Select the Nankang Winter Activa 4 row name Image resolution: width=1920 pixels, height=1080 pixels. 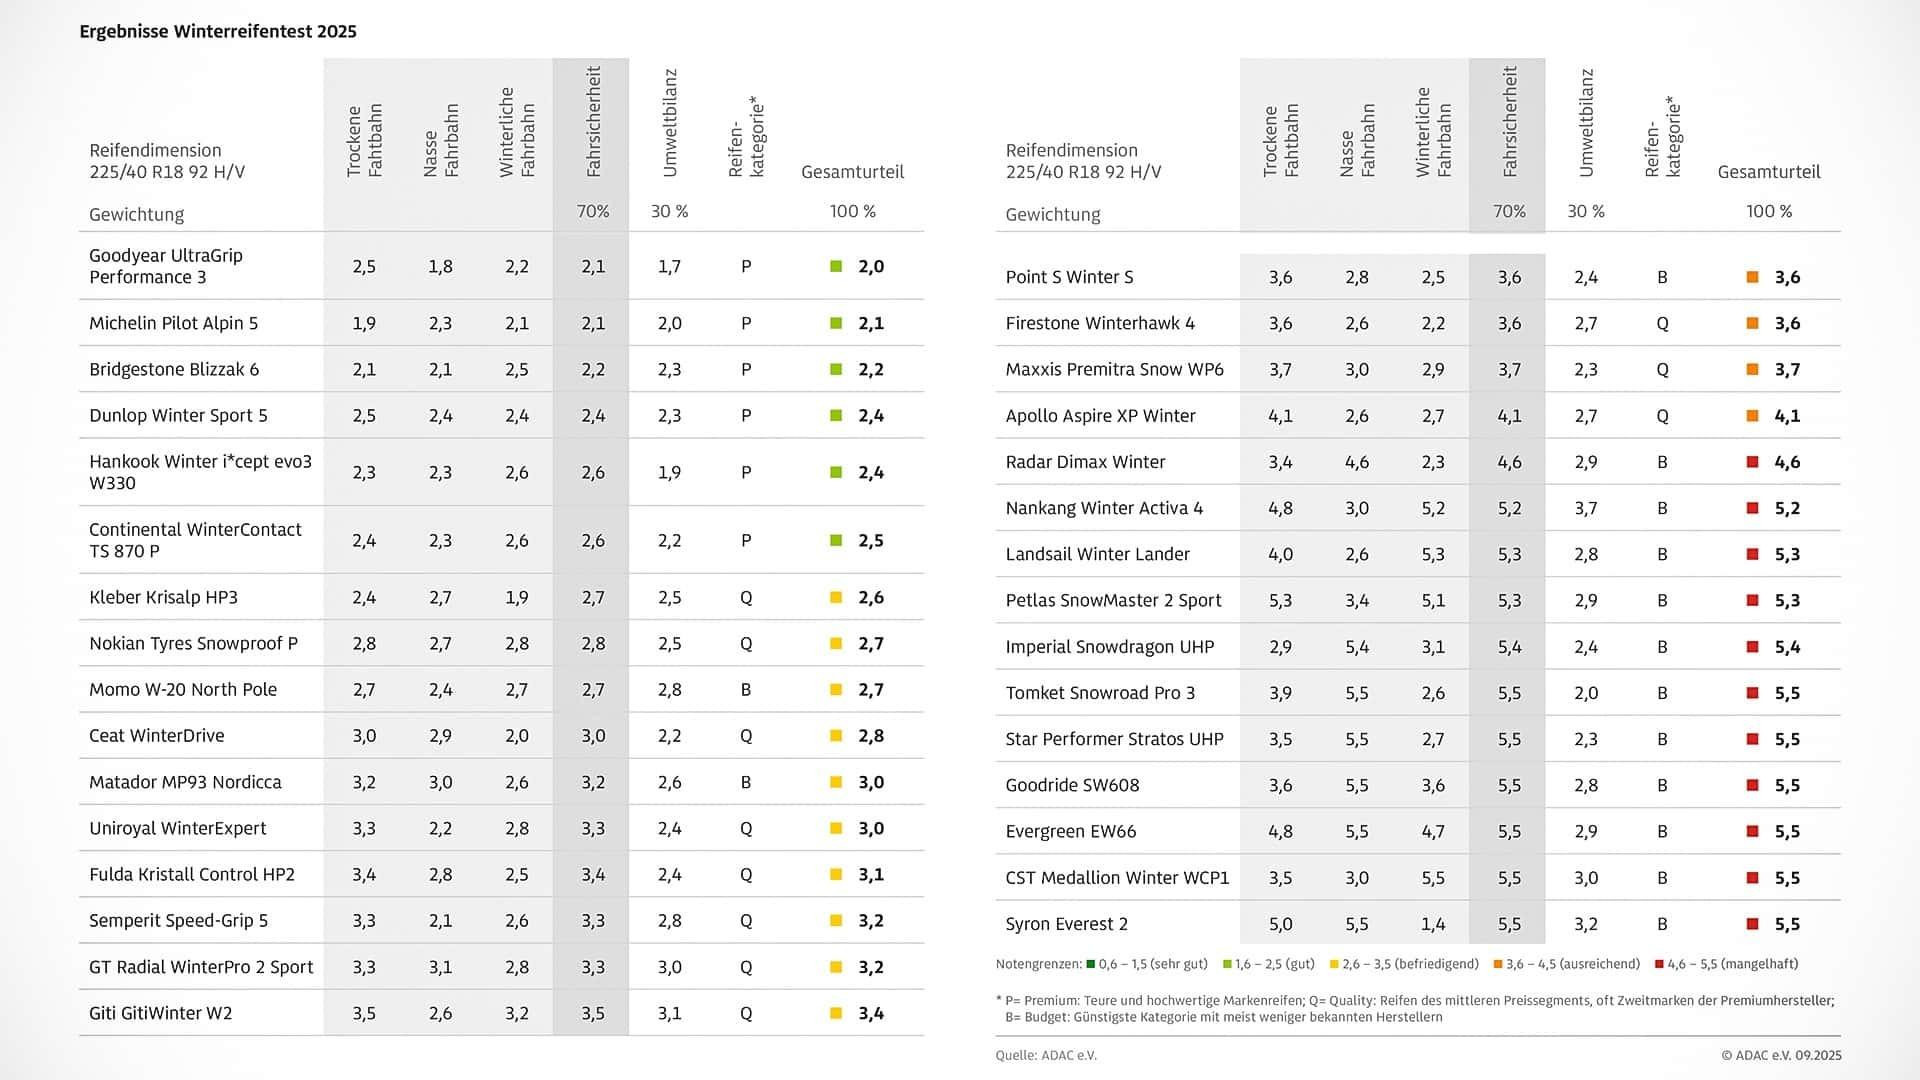tap(1104, 508)
